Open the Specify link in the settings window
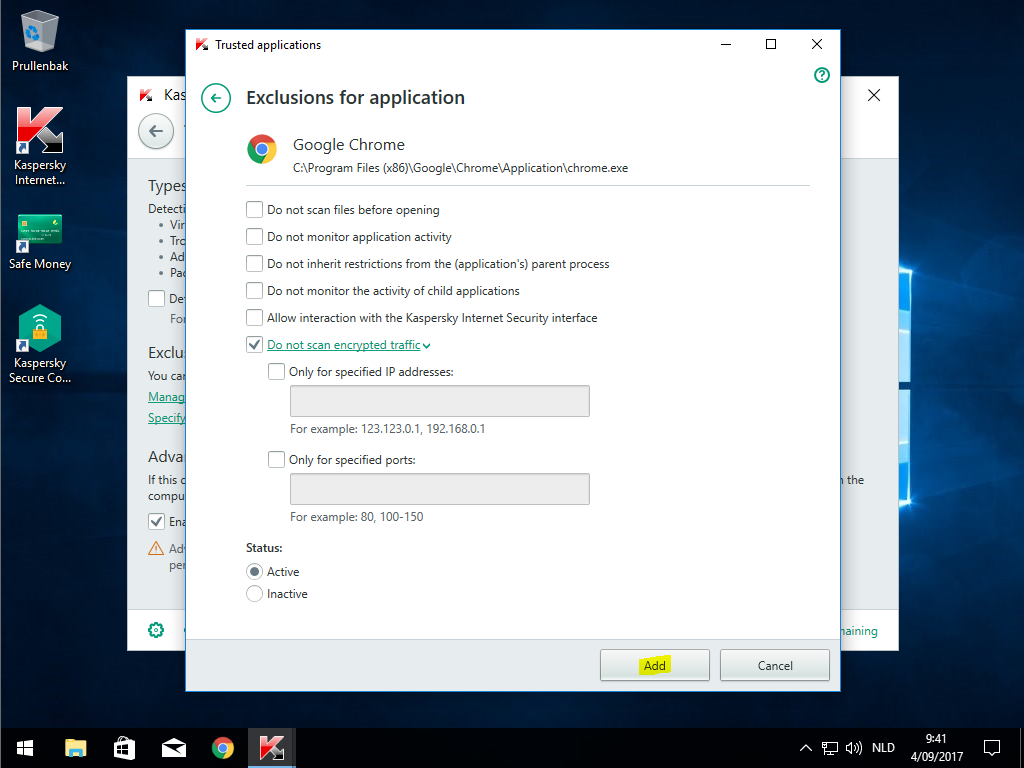Image resolution: width=1024 pixels, height=768 pixels. (x=167, y=417)
